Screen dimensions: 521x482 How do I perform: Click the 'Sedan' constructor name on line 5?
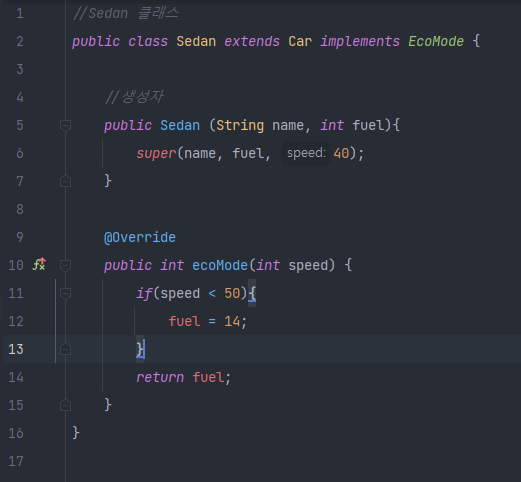(180, 126)
